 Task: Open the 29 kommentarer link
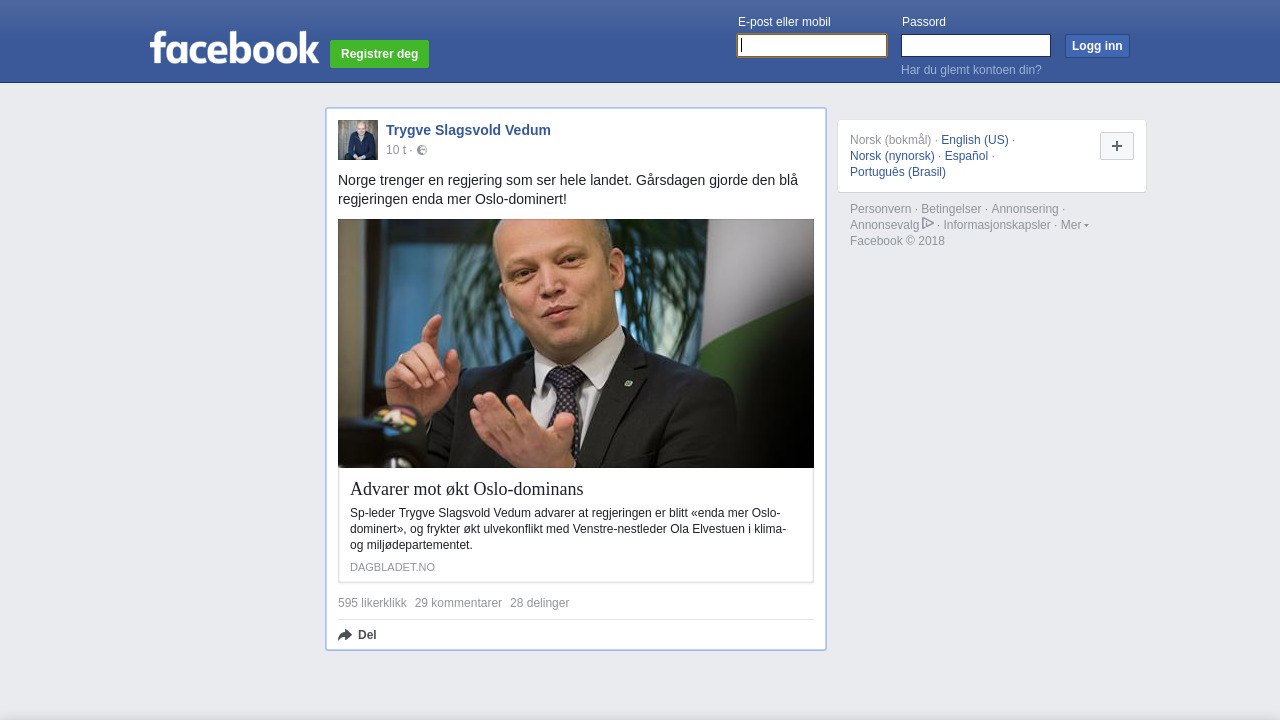point(458,603)
